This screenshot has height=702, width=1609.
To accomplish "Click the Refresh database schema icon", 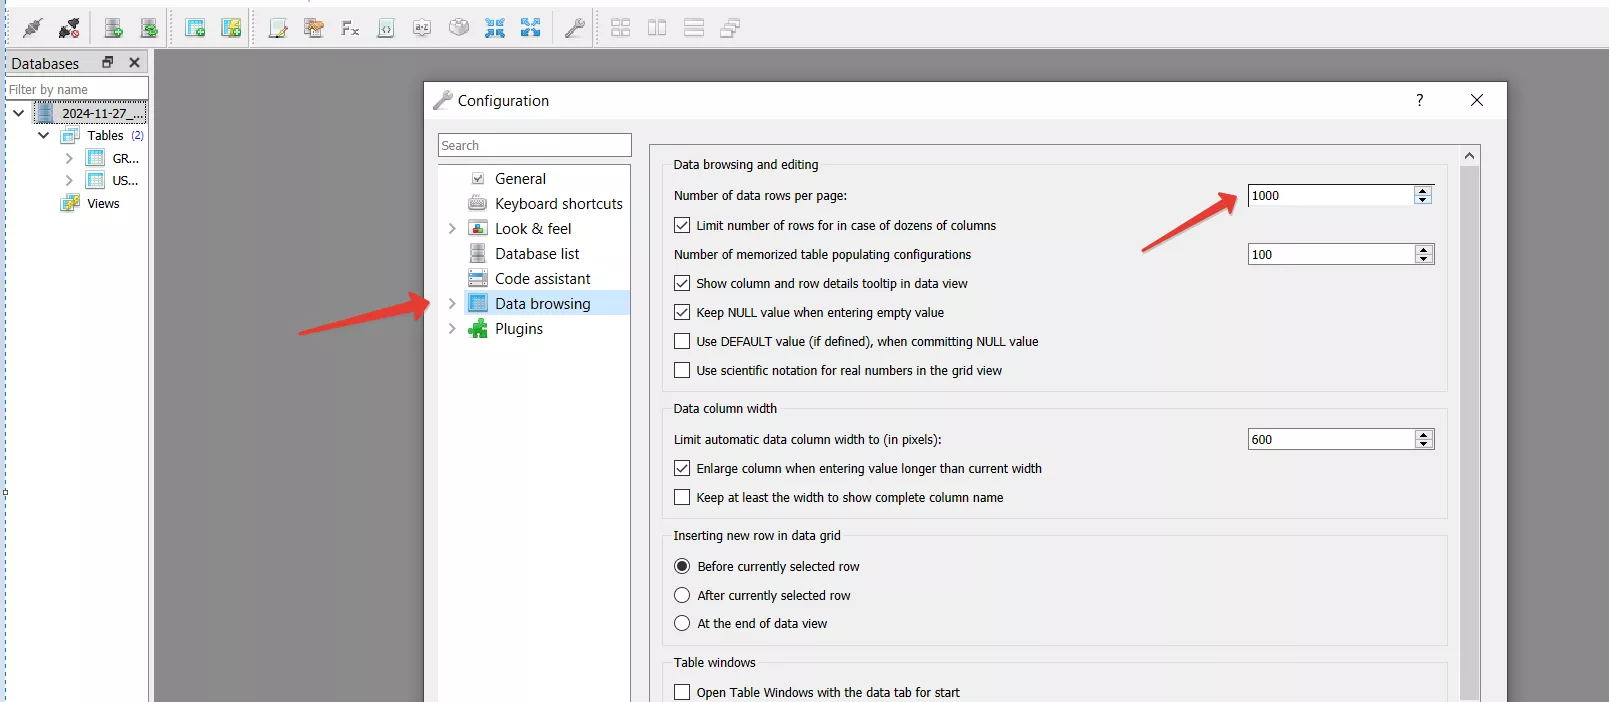I will [149, 28].
